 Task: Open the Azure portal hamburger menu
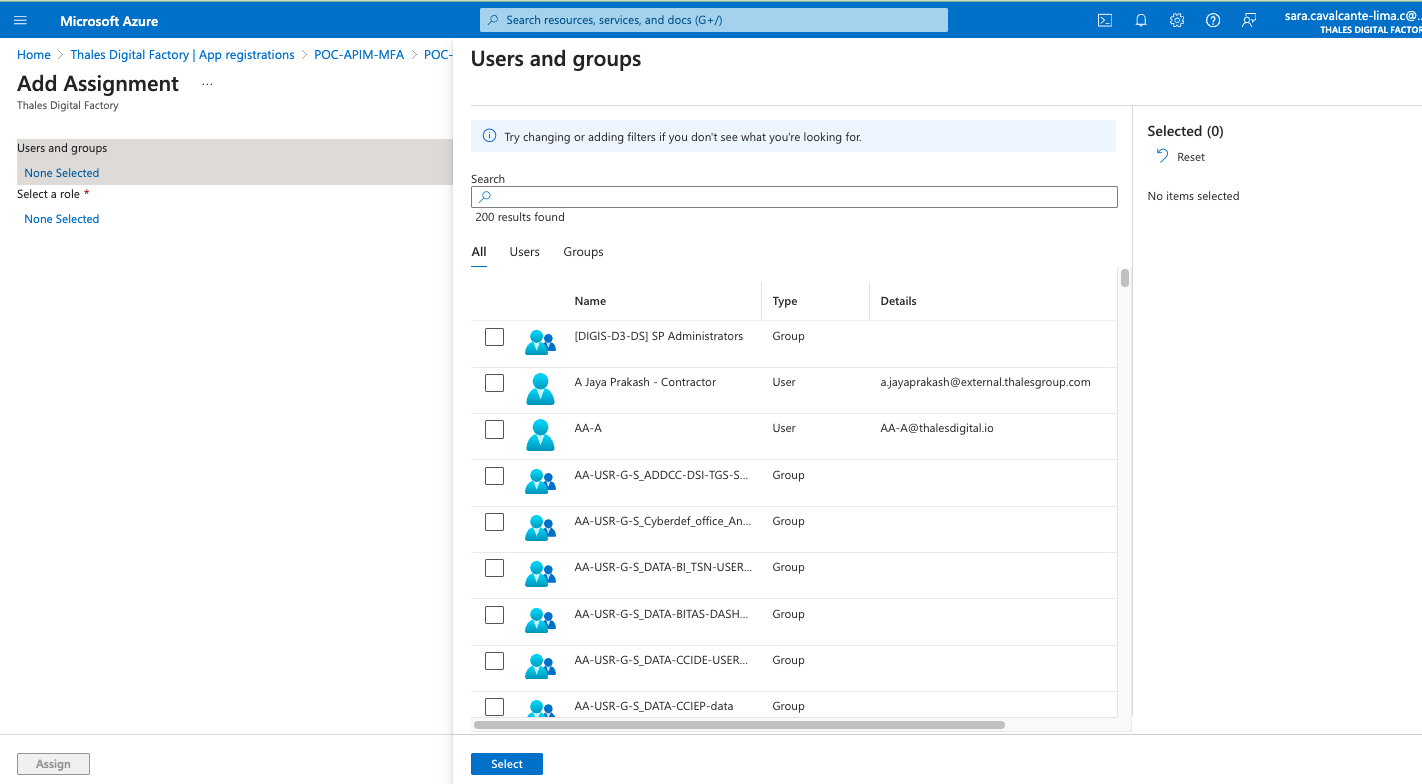coord(20,20)
